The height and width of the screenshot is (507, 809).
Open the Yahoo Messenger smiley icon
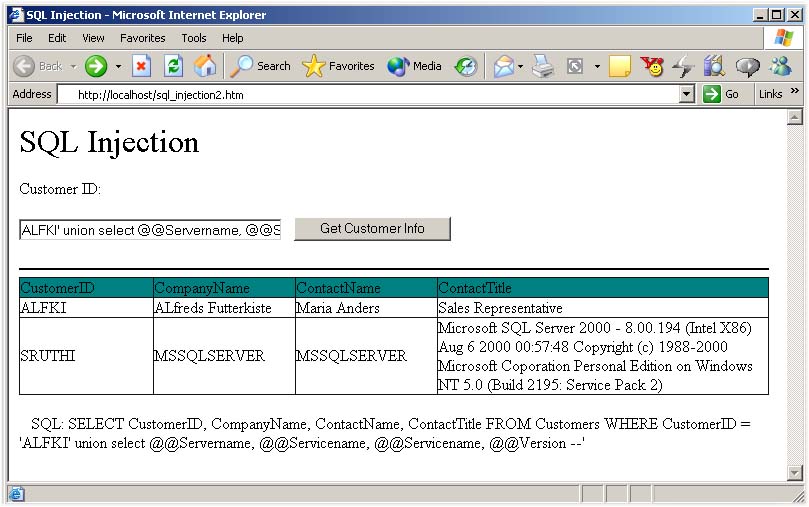[652, 66]
